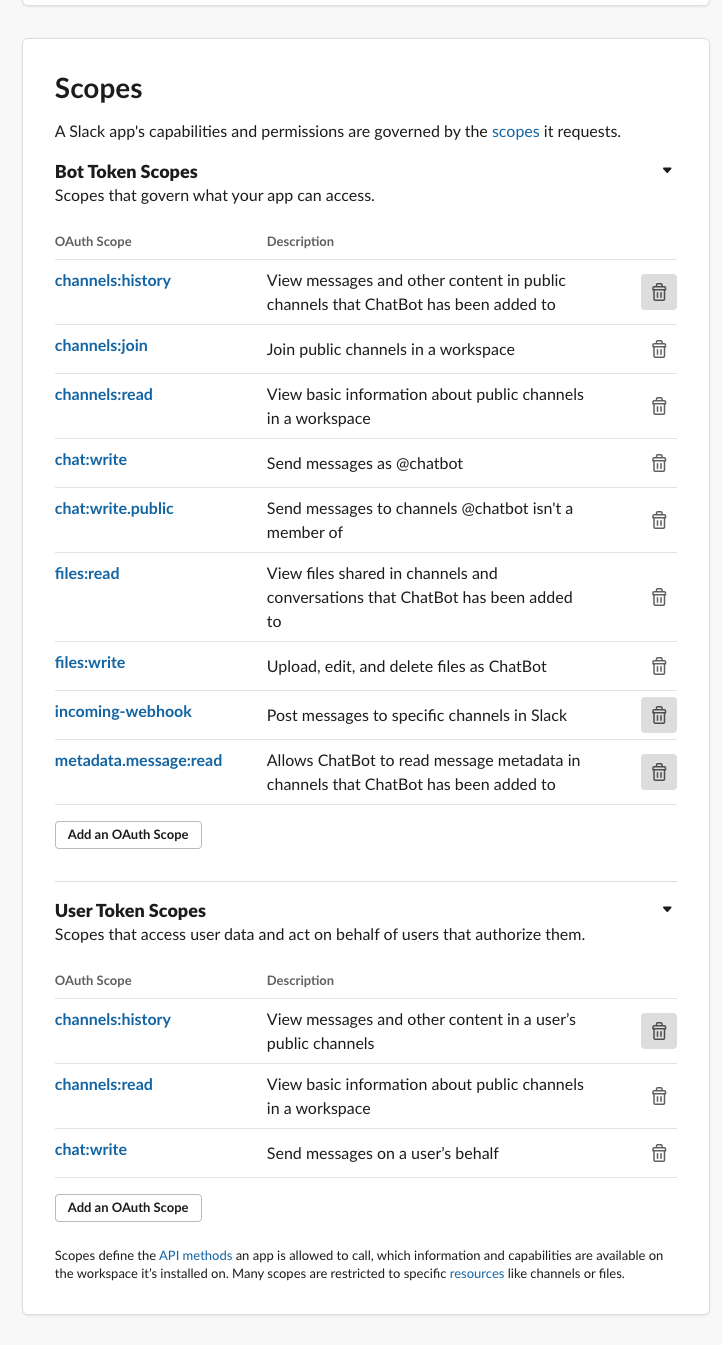Delete the chat:write bot scope
This screenshot has width=722, height=1345.
(659, 463)
